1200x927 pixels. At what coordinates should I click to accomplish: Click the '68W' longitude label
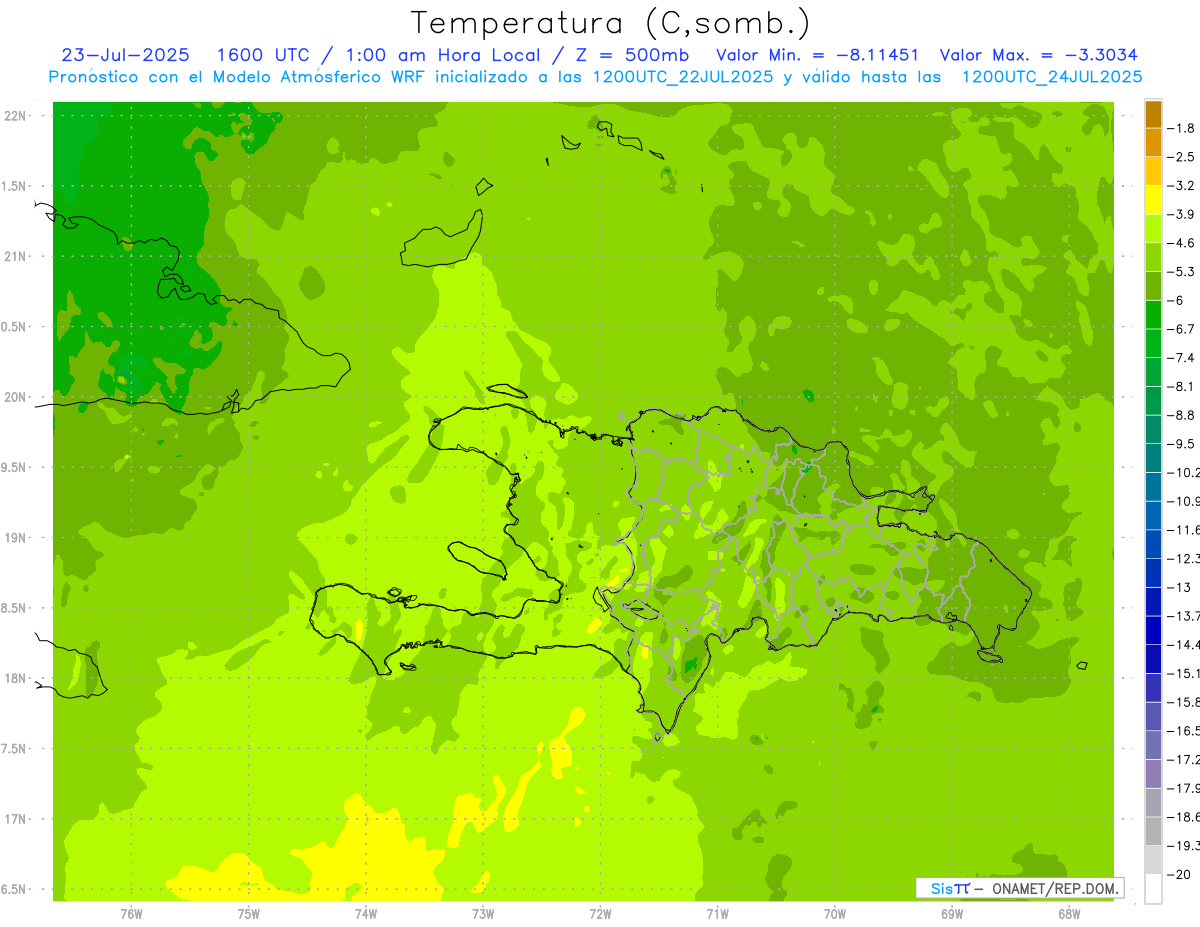(1069, 913)
